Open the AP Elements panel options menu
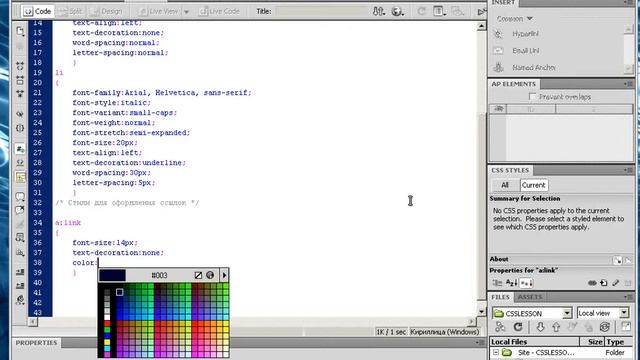The image size is (640, 360). [628, 84]
